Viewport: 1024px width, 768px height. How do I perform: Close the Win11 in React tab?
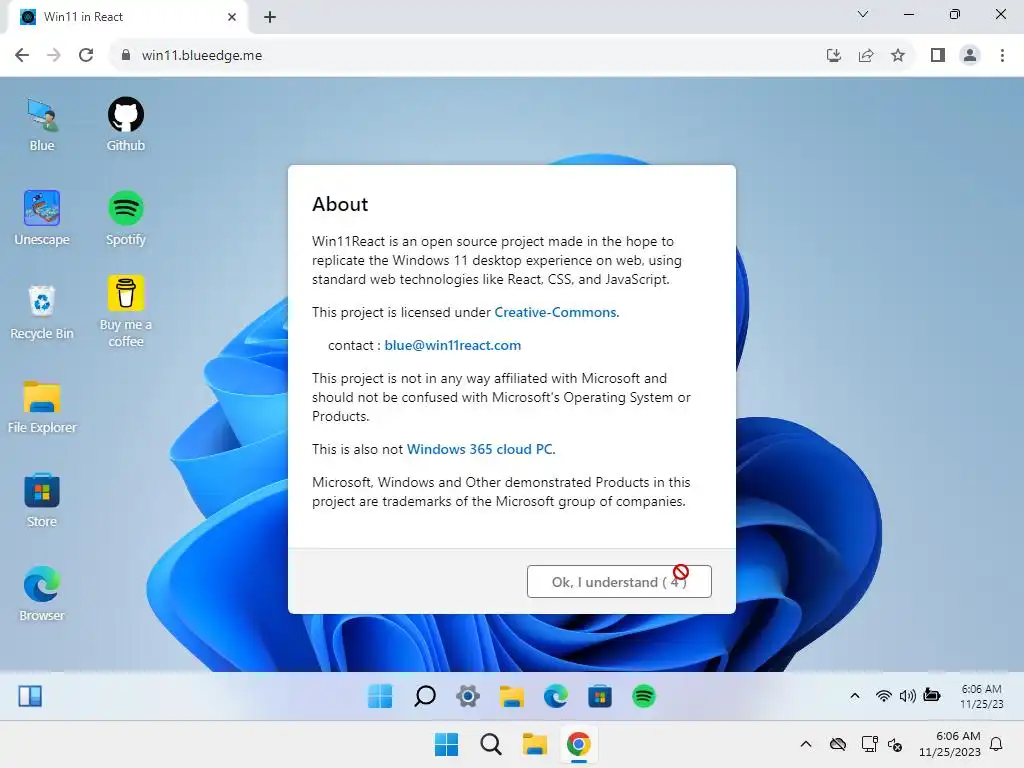[x=232, y=17]
